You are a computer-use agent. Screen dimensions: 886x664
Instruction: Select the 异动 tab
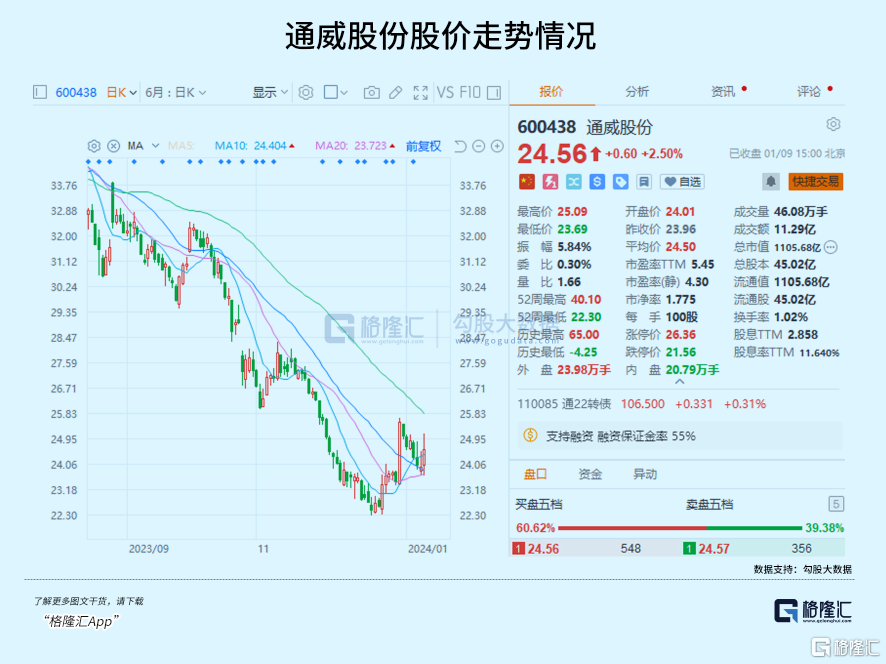(x=645, y=474)
